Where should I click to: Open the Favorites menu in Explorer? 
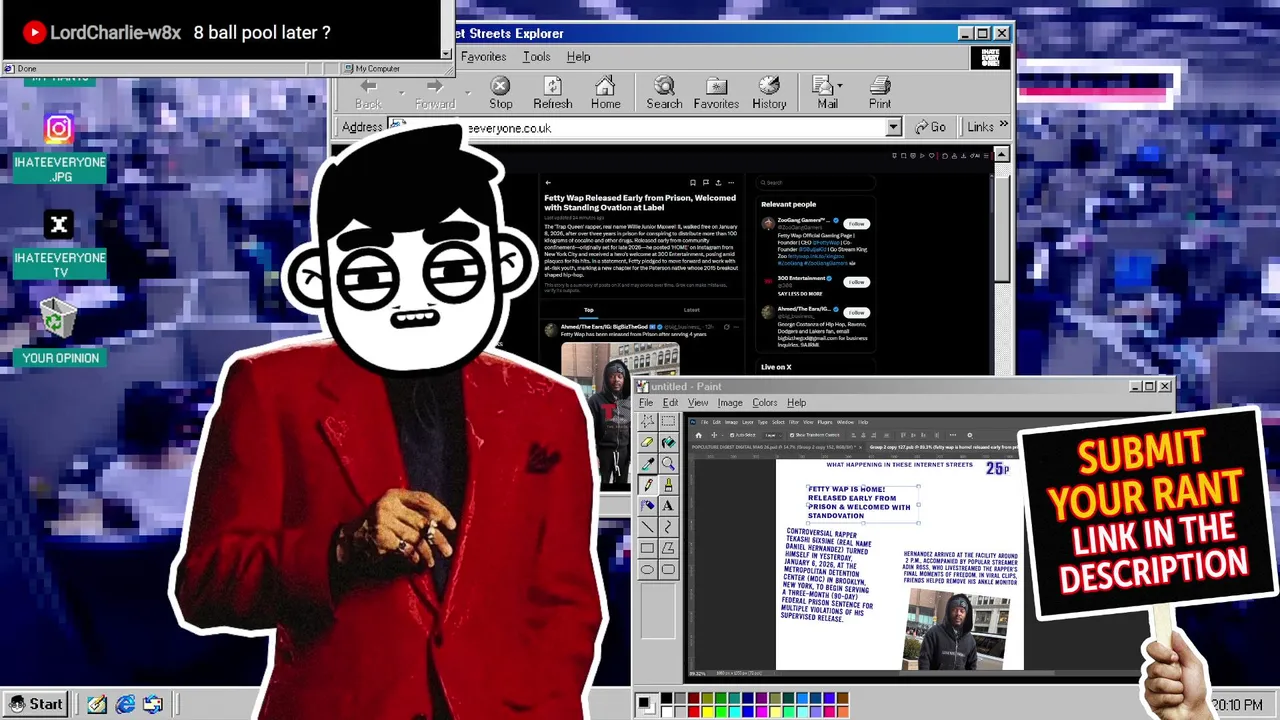(483, 57)
